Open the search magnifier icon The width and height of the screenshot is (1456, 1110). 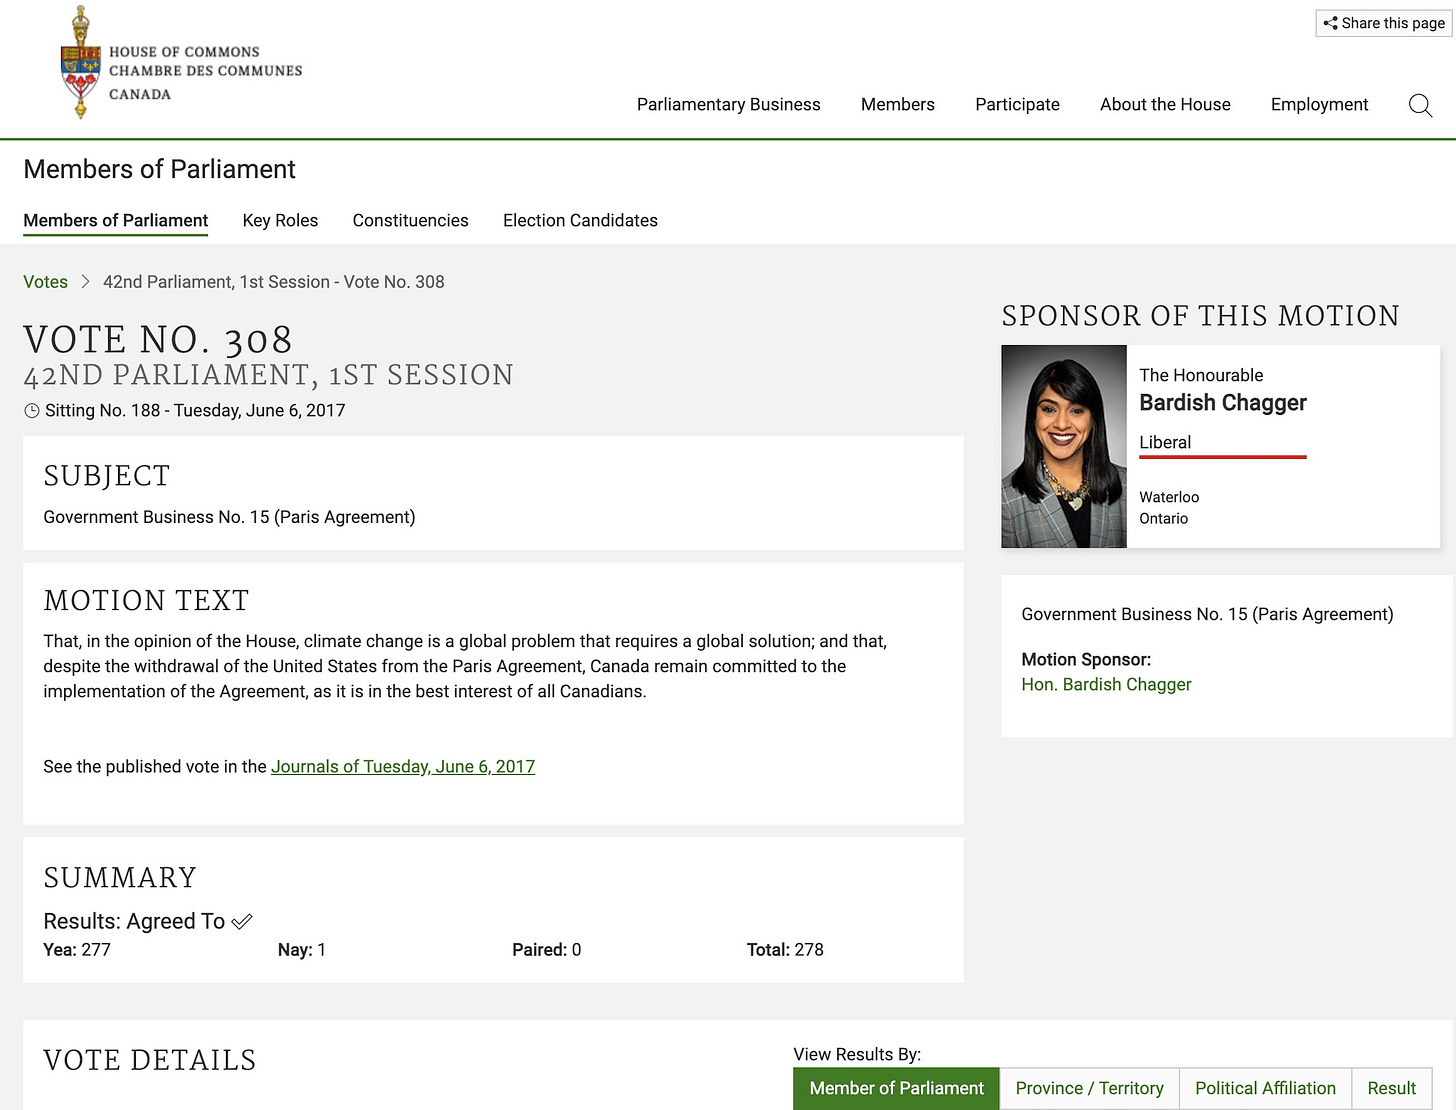1420,105
